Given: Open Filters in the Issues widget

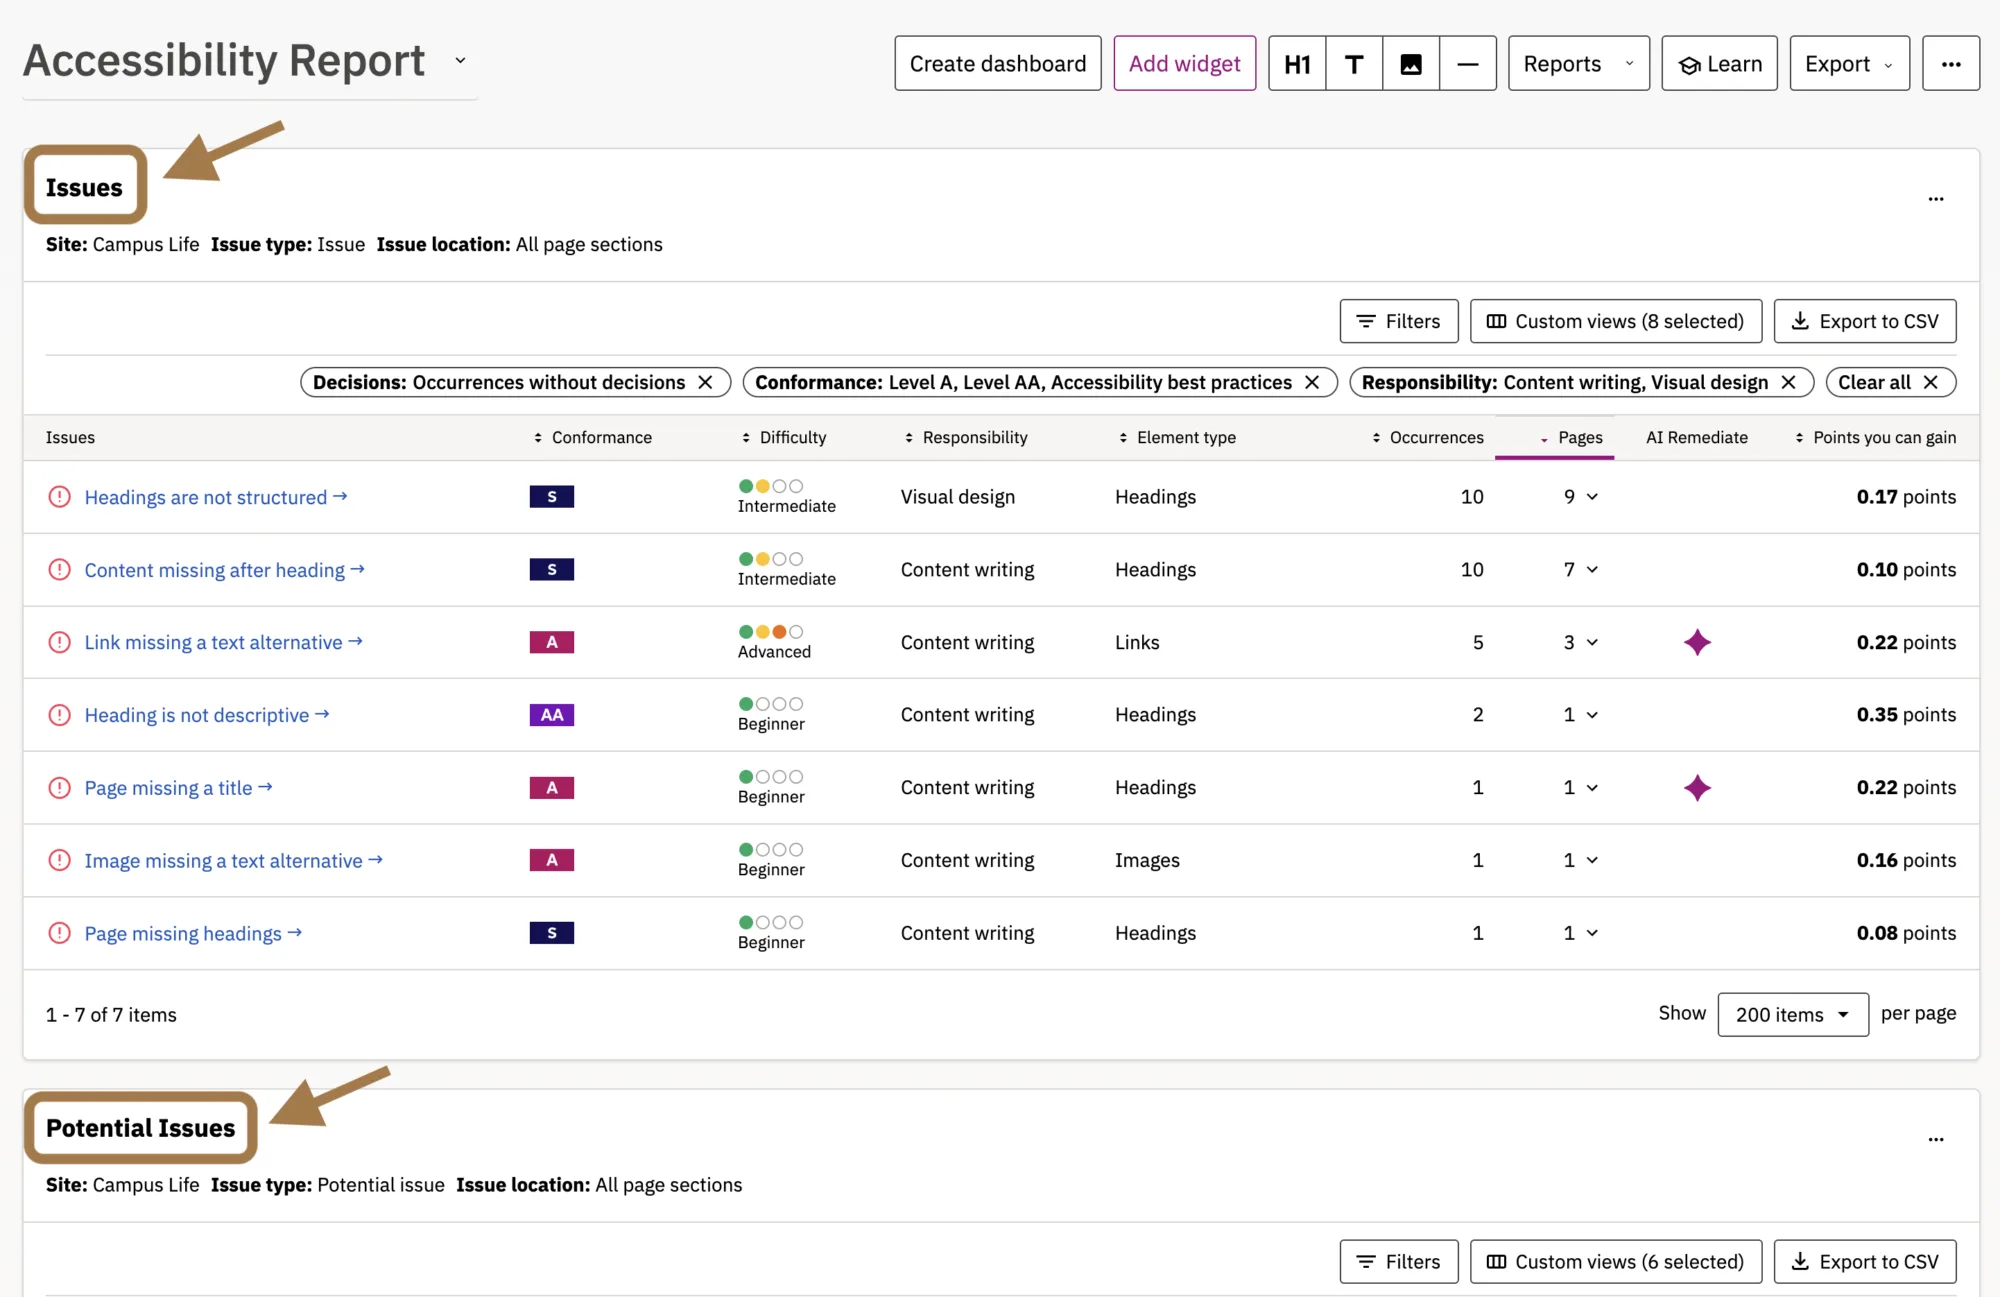Looking at the screenshot, I should point(1399,321).
